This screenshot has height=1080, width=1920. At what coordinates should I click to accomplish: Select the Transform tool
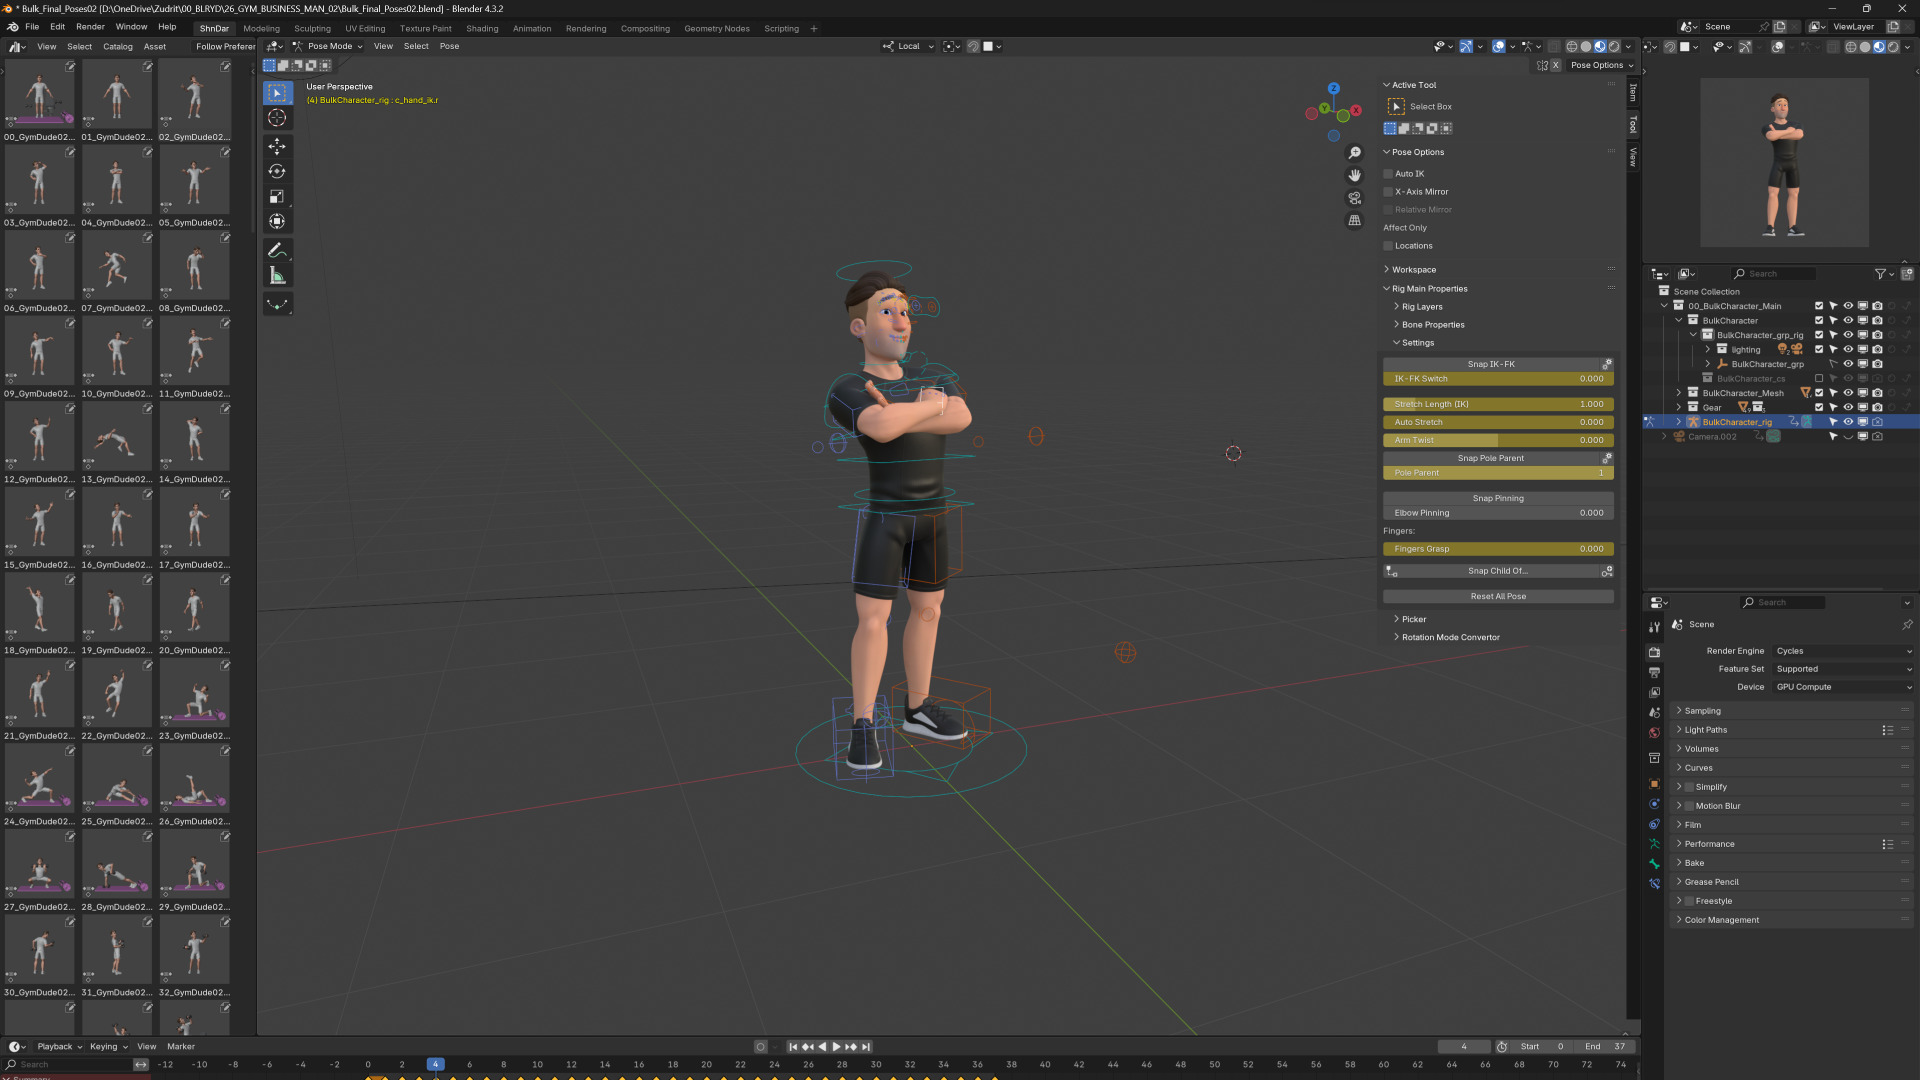tap(277, 222)
